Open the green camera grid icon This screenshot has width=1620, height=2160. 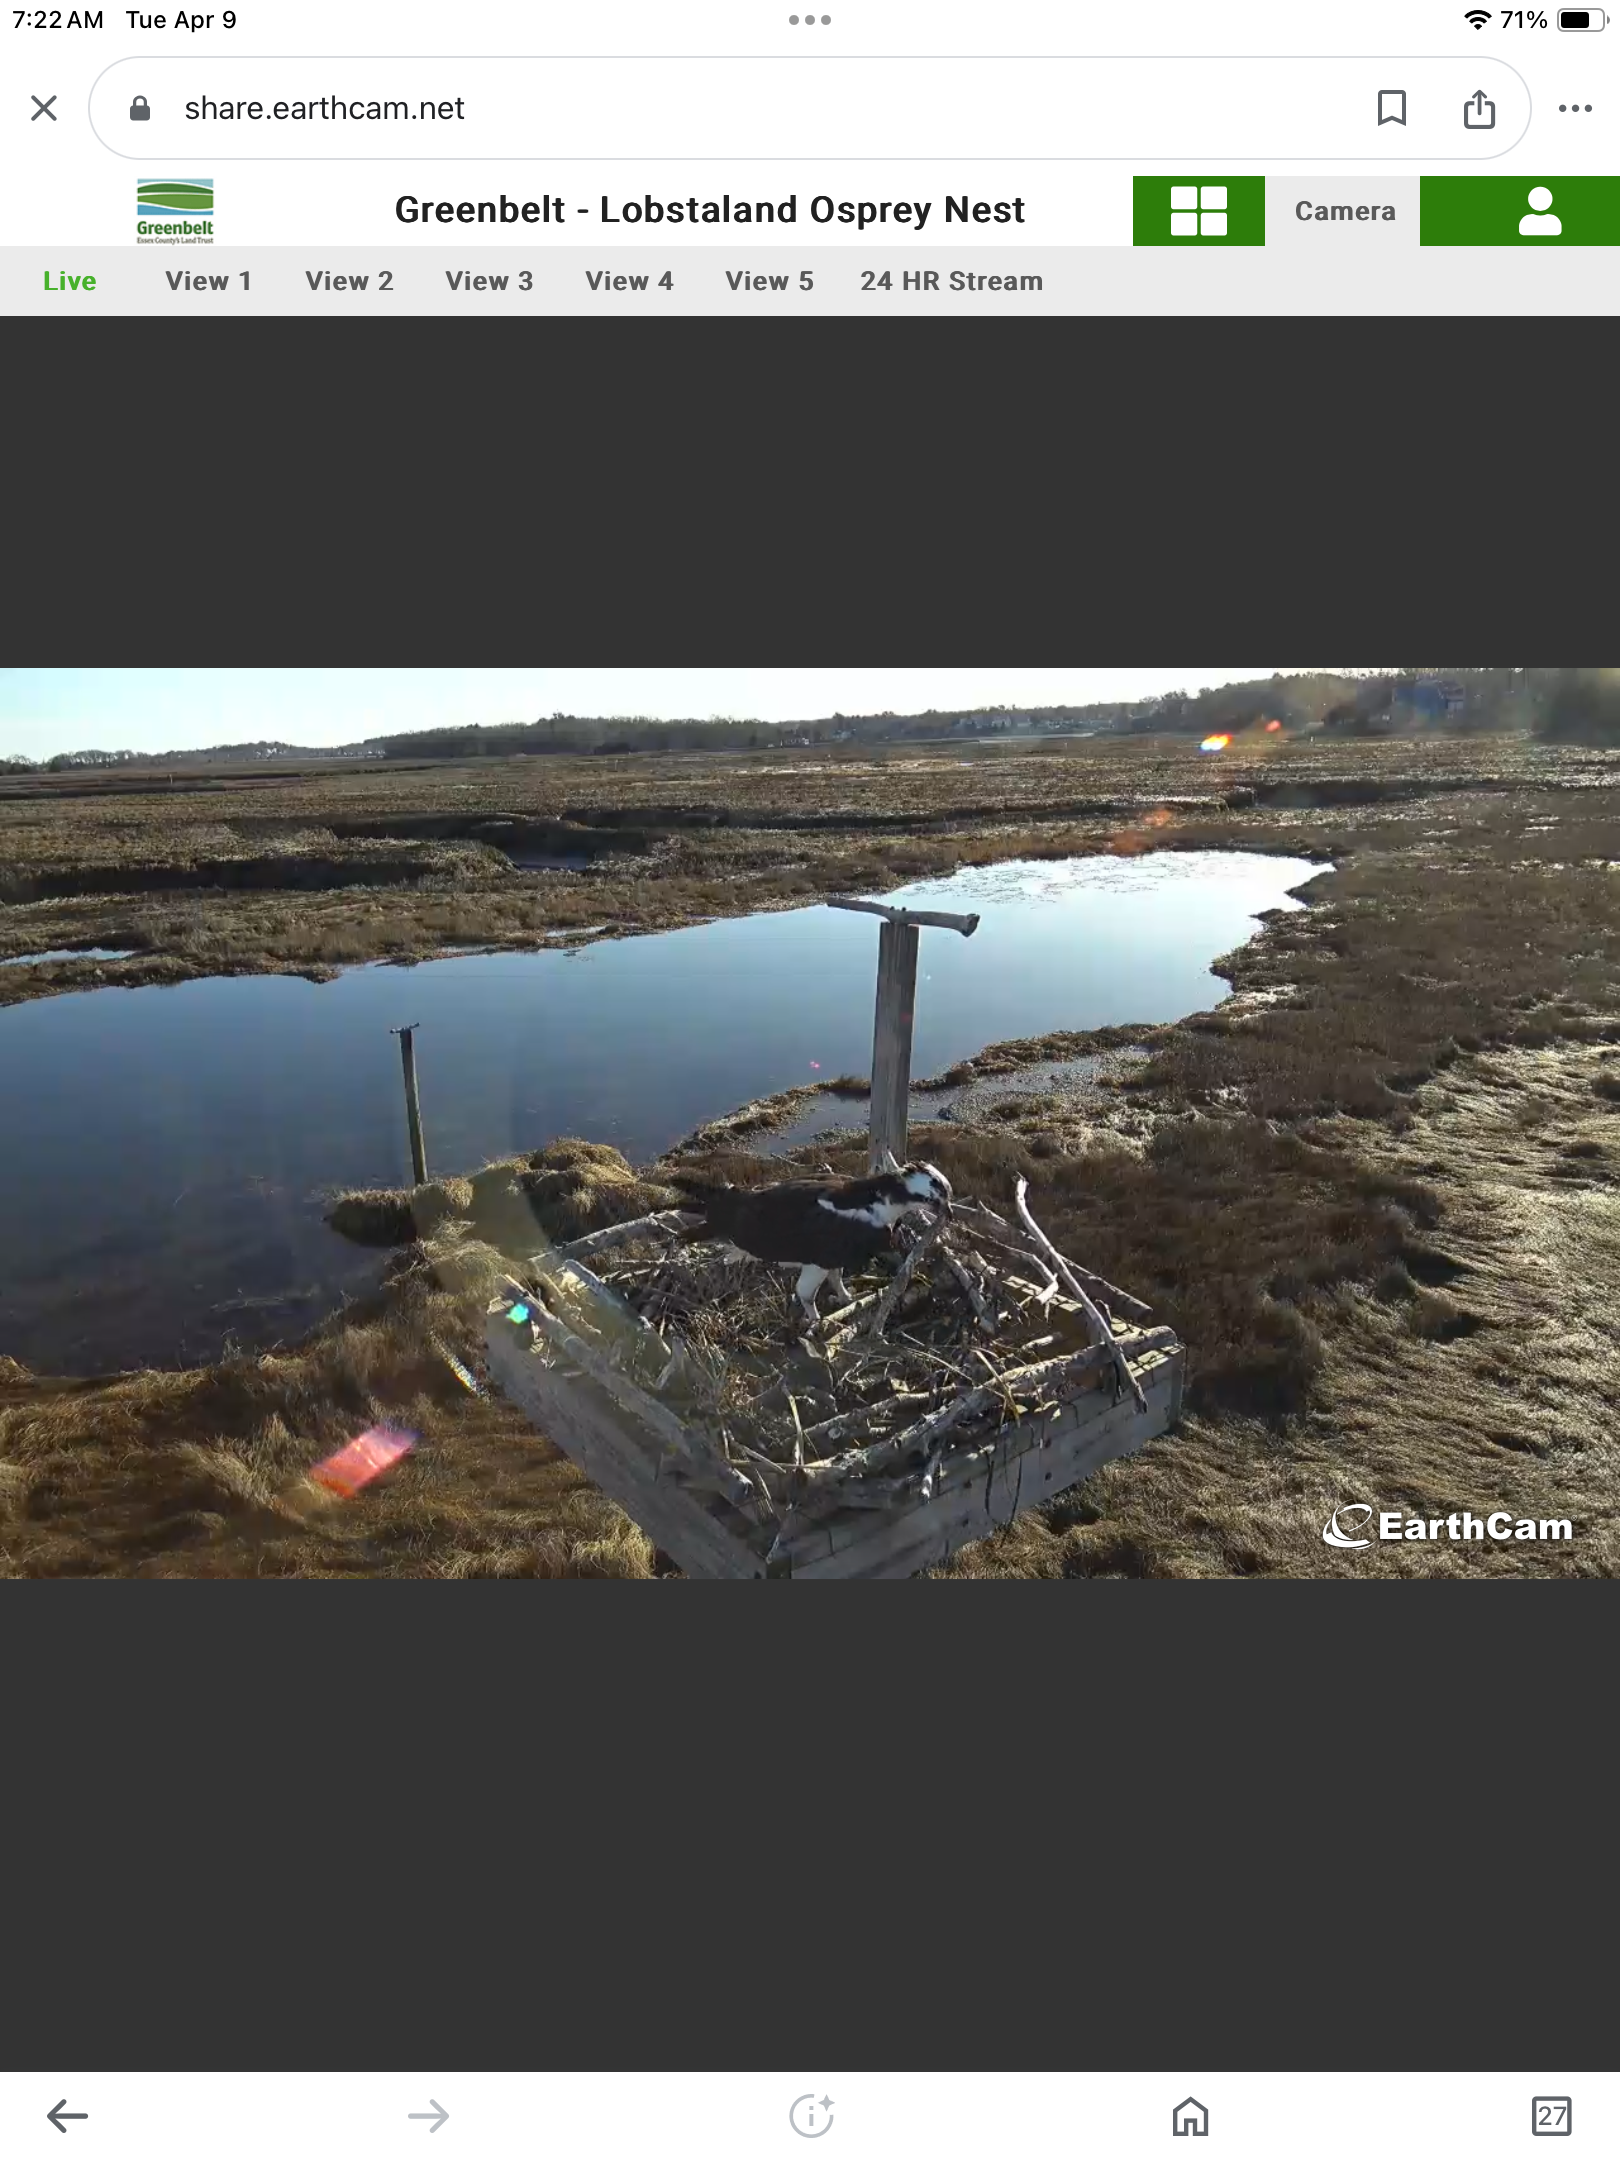tap(1198, 211)
